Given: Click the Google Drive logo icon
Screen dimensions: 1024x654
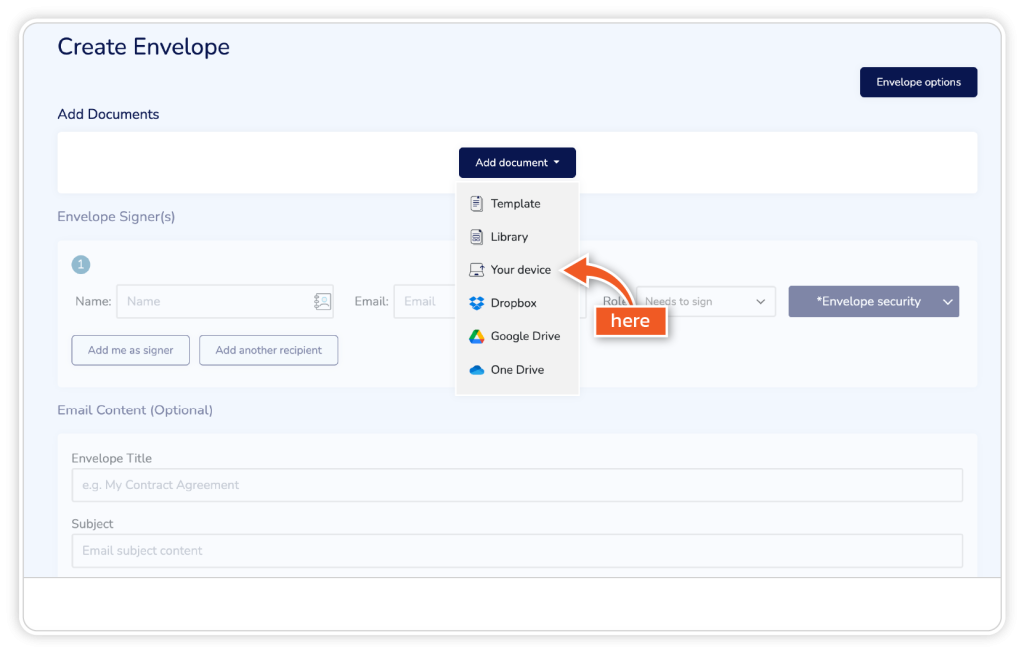Looking at the screenshot, I should pyautogui.click(x=477, y=337).
